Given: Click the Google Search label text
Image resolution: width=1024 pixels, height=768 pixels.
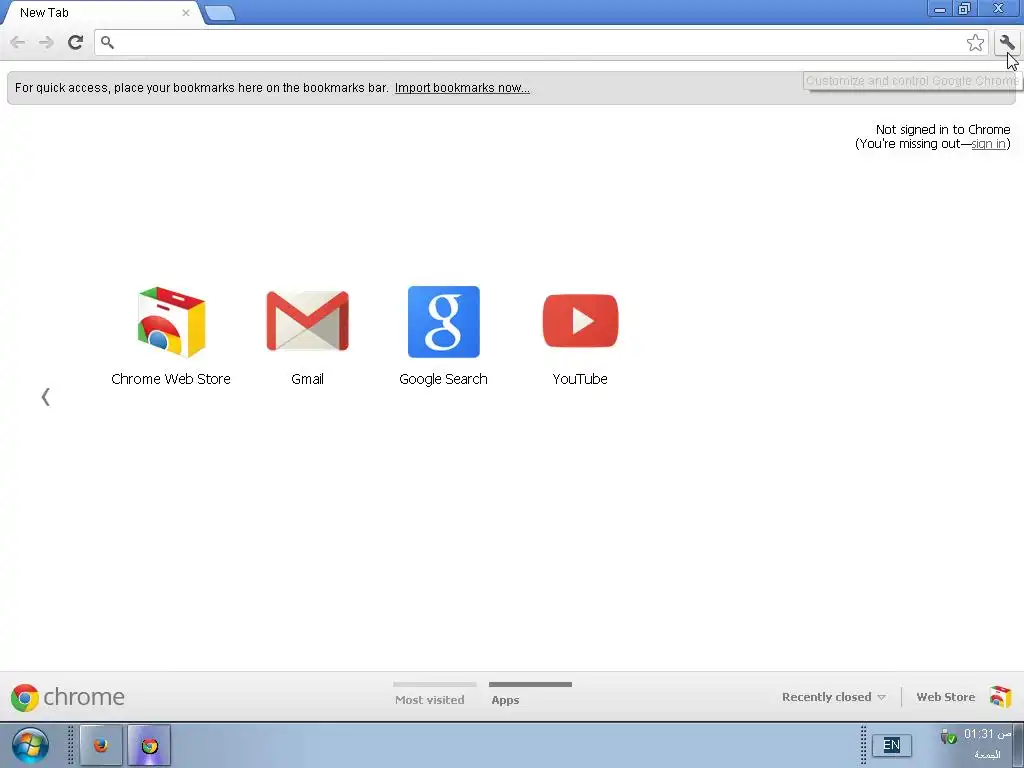Looking at the screenshot, I should [443, 379].
